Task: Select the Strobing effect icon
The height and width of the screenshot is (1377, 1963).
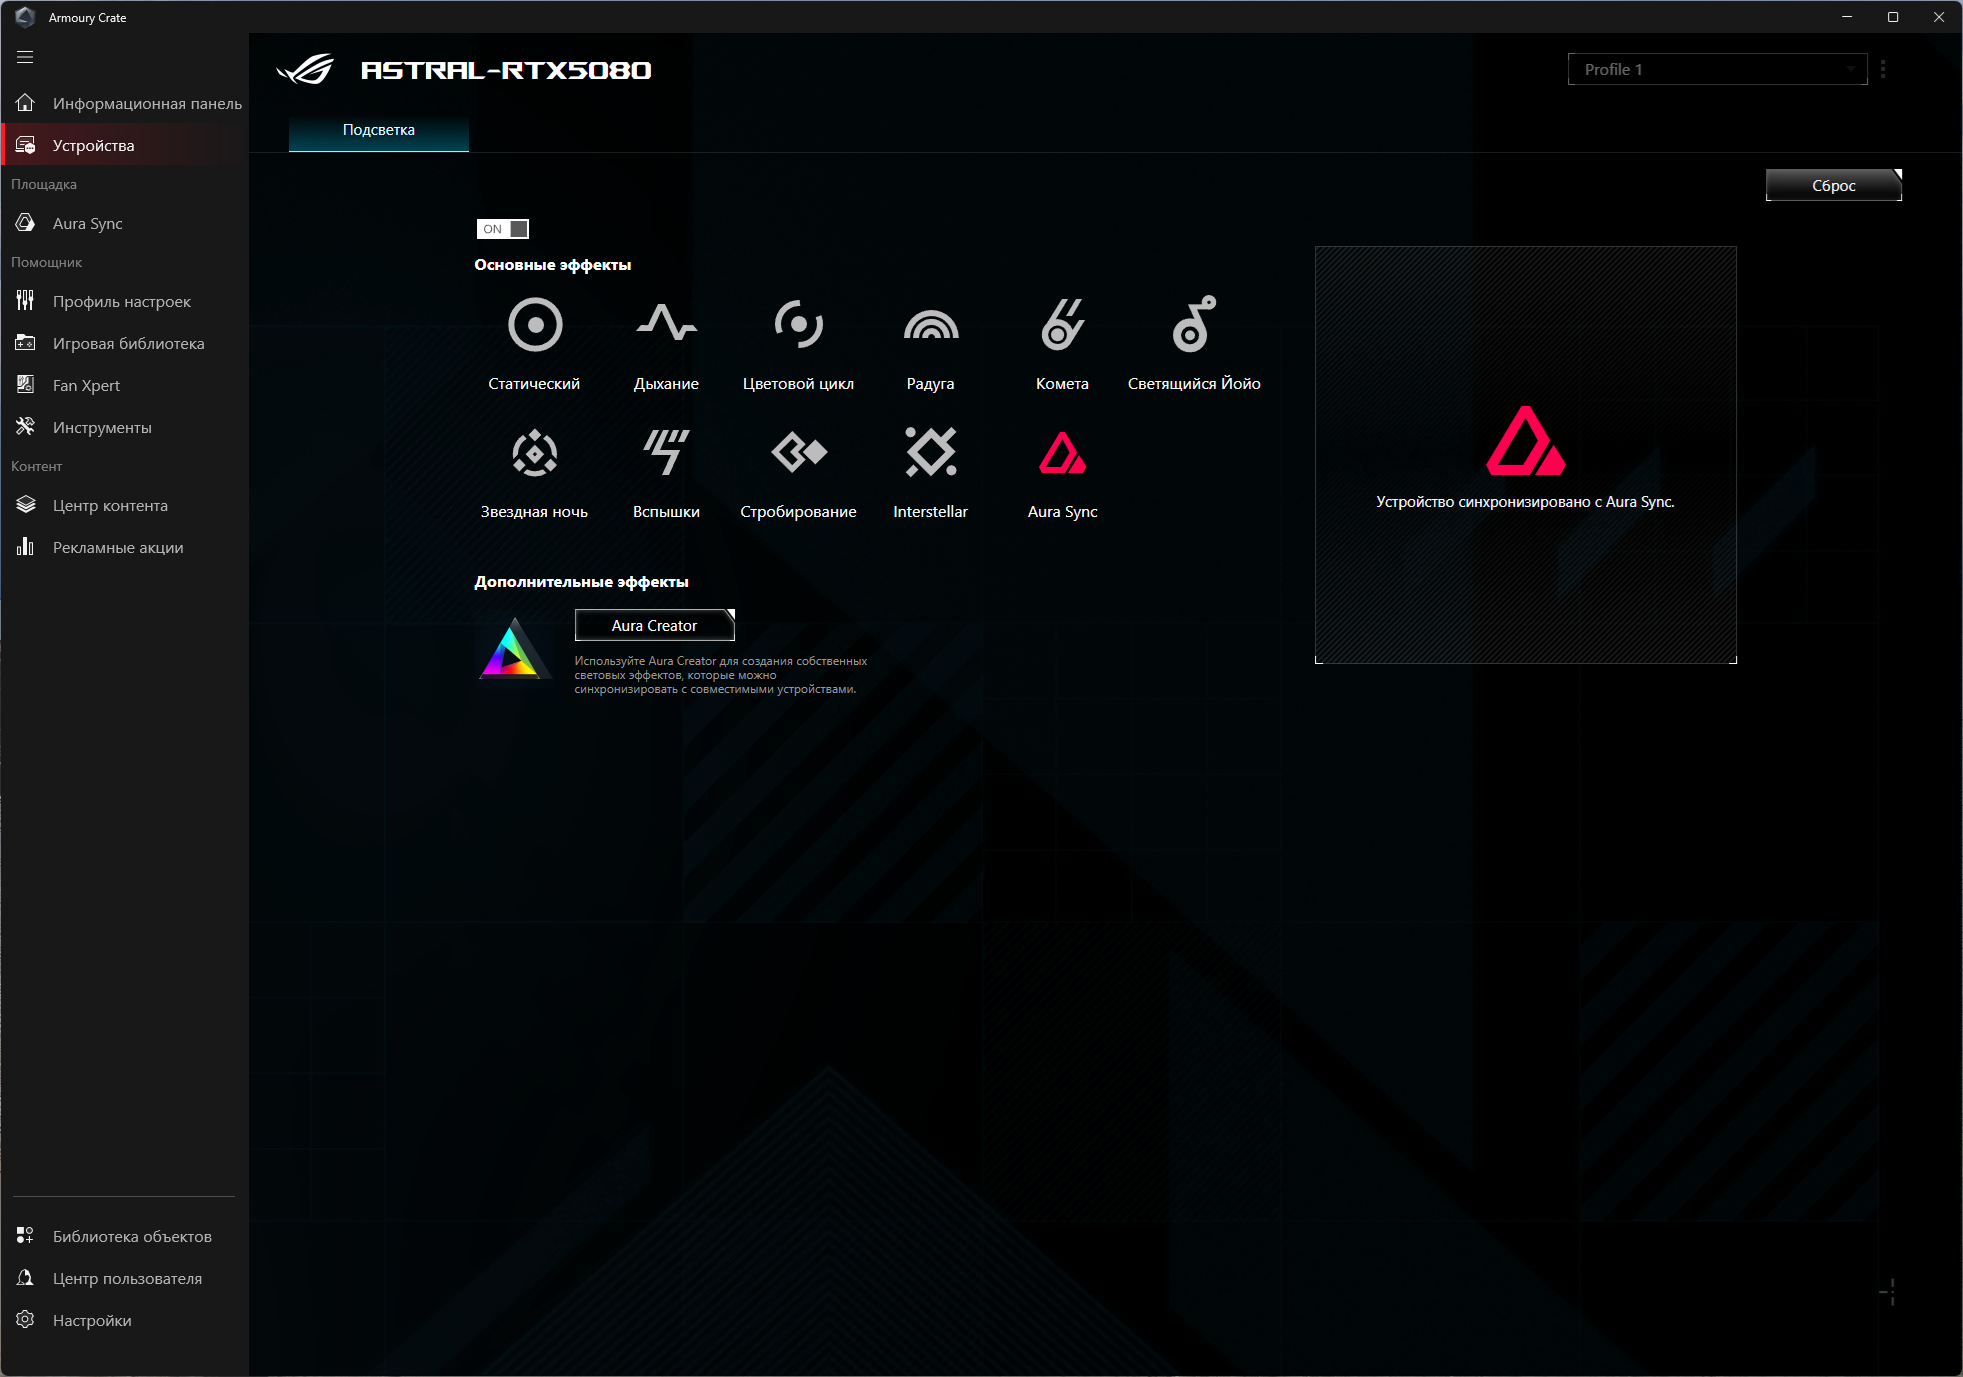Action: [798, 453]
